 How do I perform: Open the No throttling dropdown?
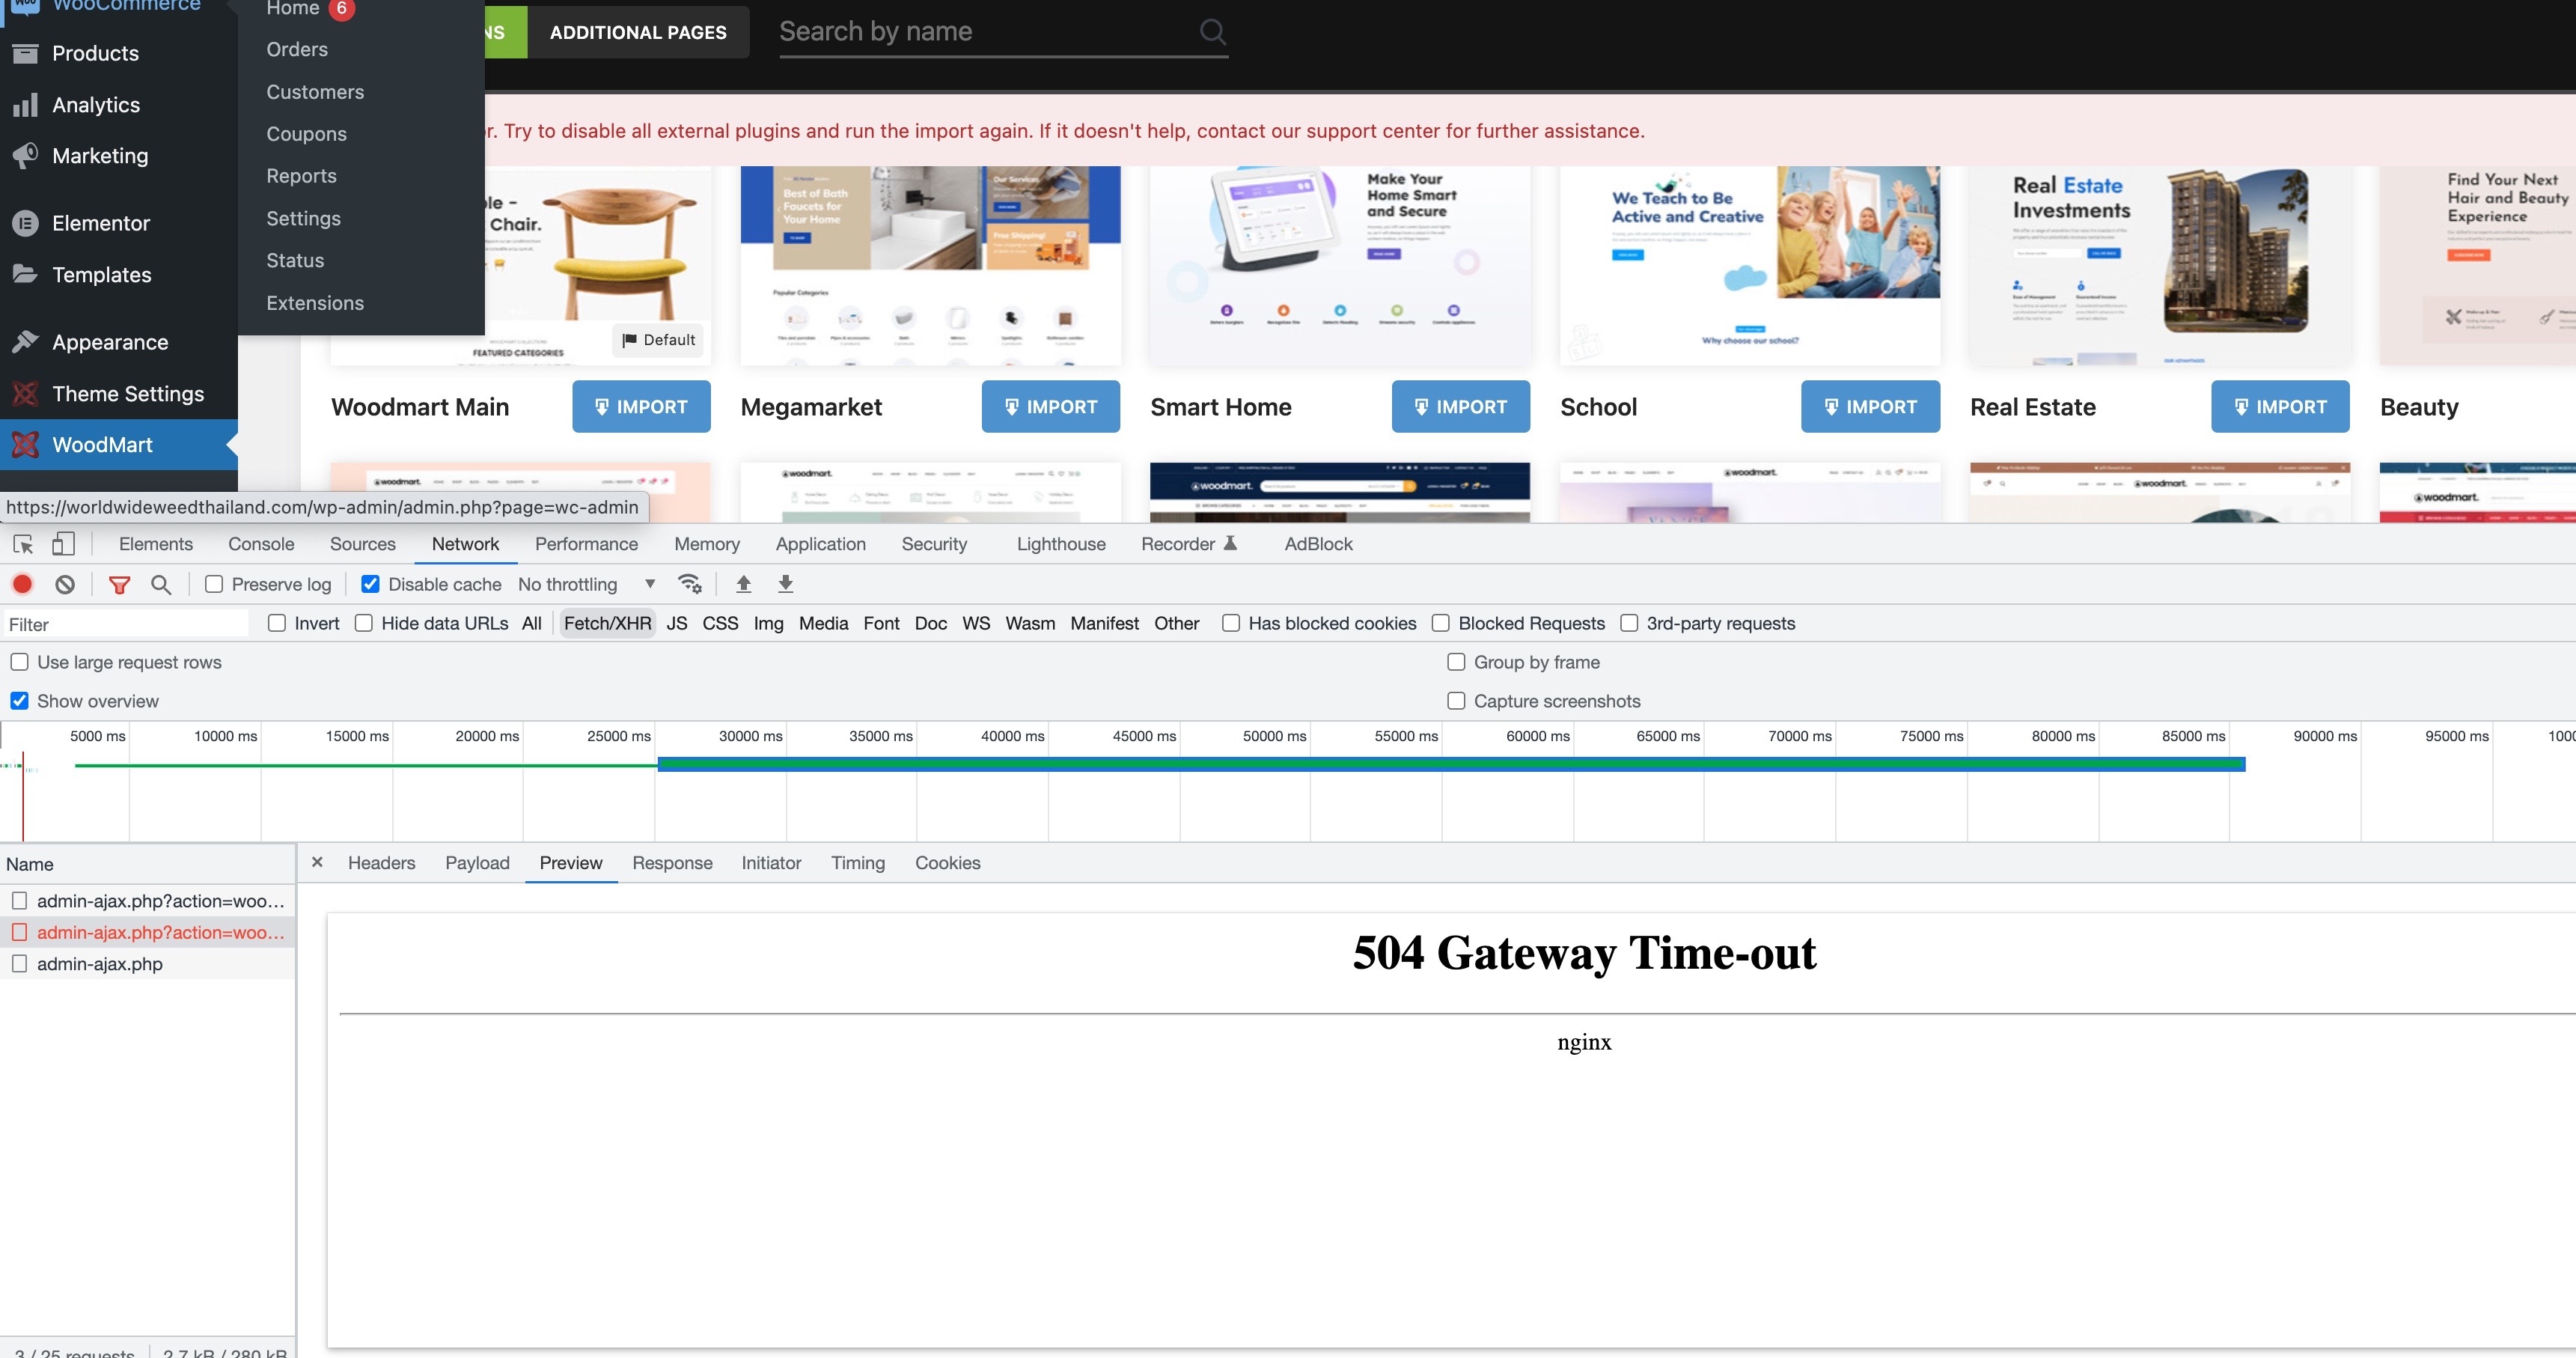click(586, 584)
